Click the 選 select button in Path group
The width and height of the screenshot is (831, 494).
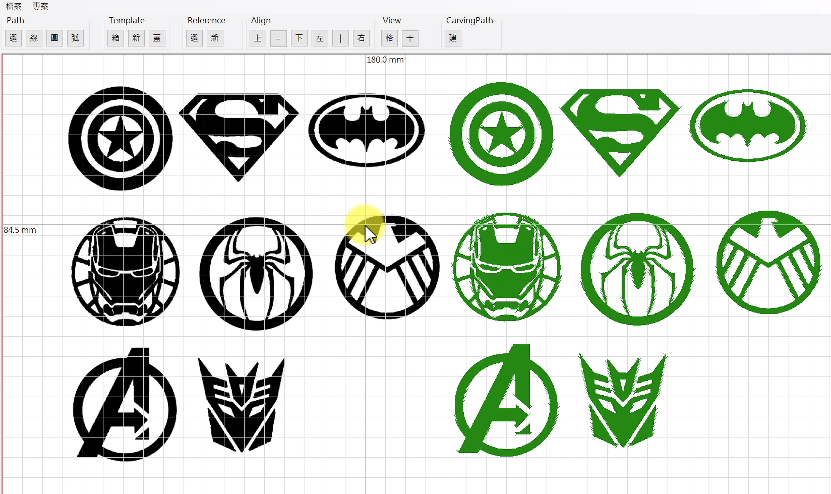pyautogui.click(x=14, y=38)
